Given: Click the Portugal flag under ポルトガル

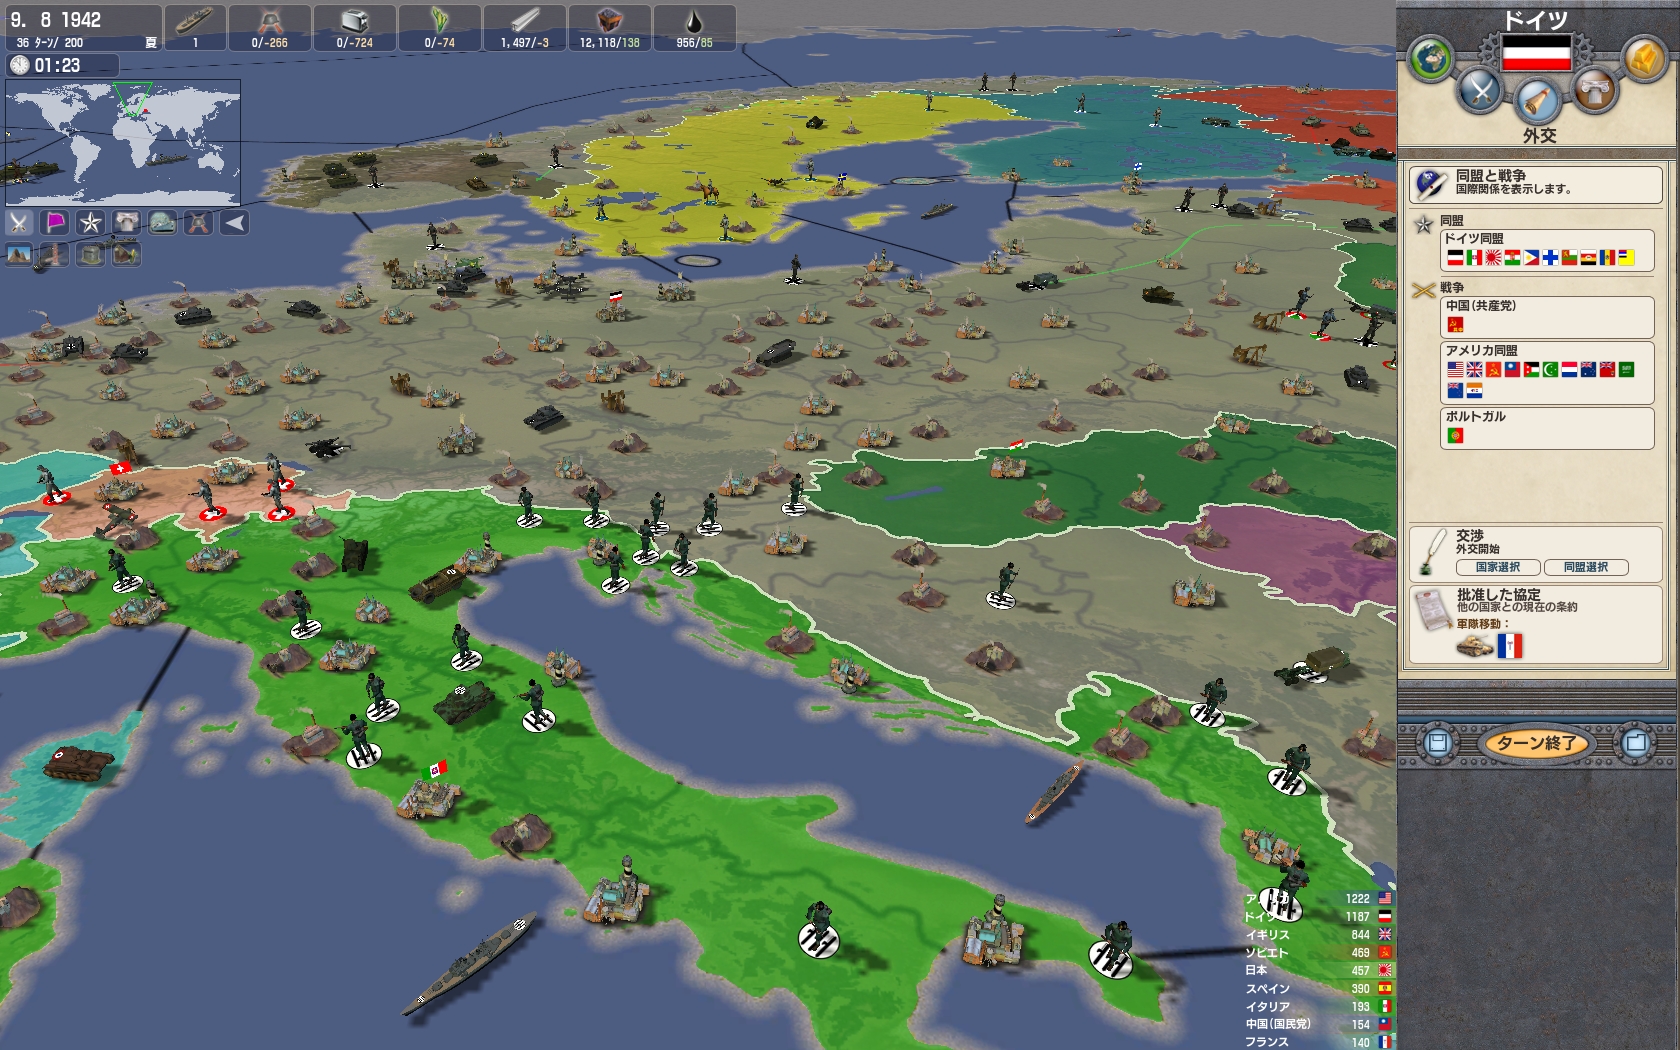Looking at the screenshot, I should 1455,436.
